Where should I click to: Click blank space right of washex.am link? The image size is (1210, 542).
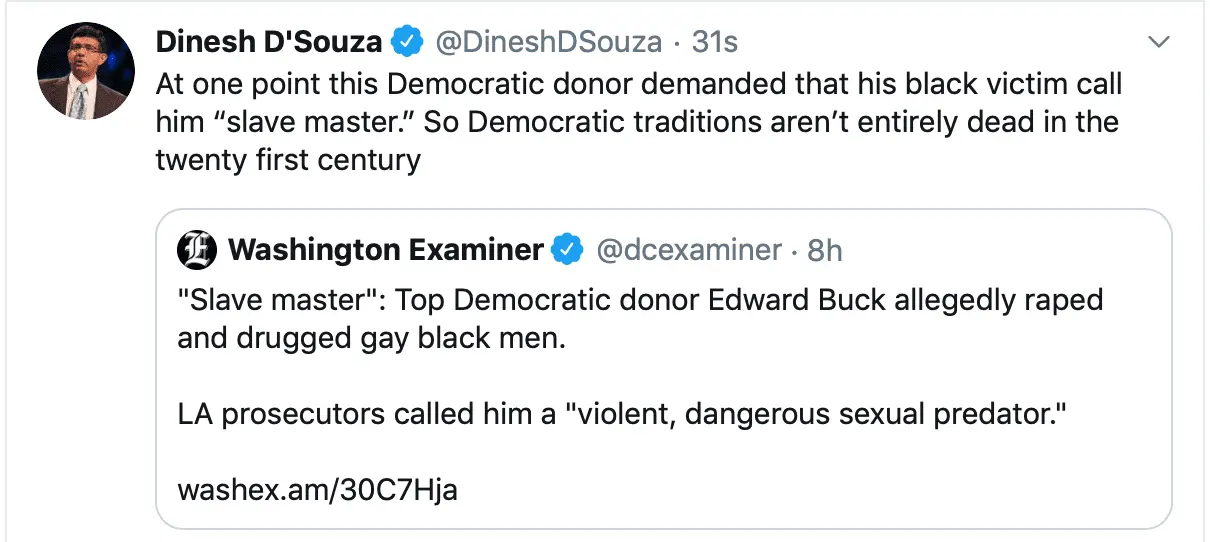click(800, 490)
